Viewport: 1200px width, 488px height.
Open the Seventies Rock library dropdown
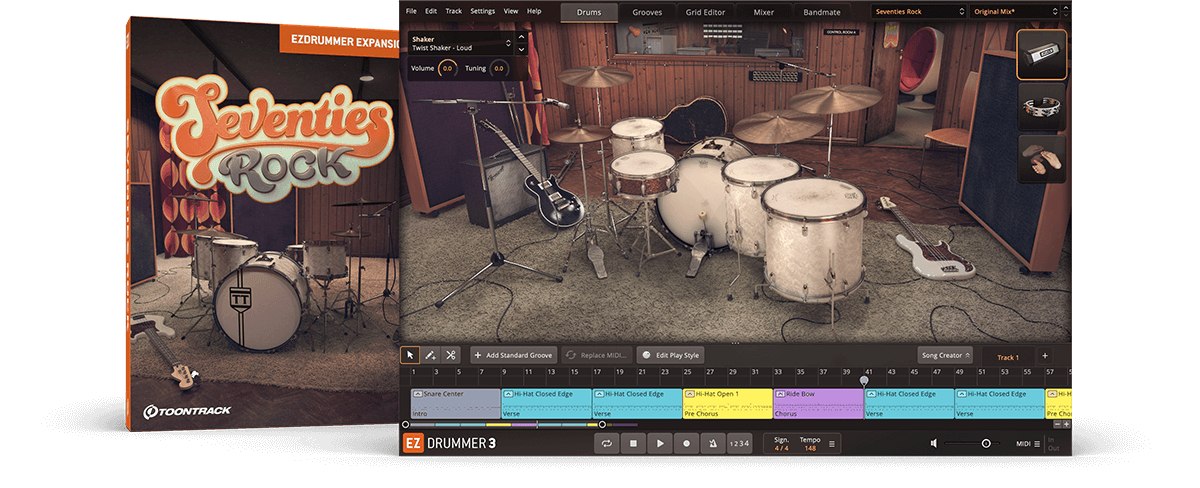pyautogui.click(x=917, y=12)
